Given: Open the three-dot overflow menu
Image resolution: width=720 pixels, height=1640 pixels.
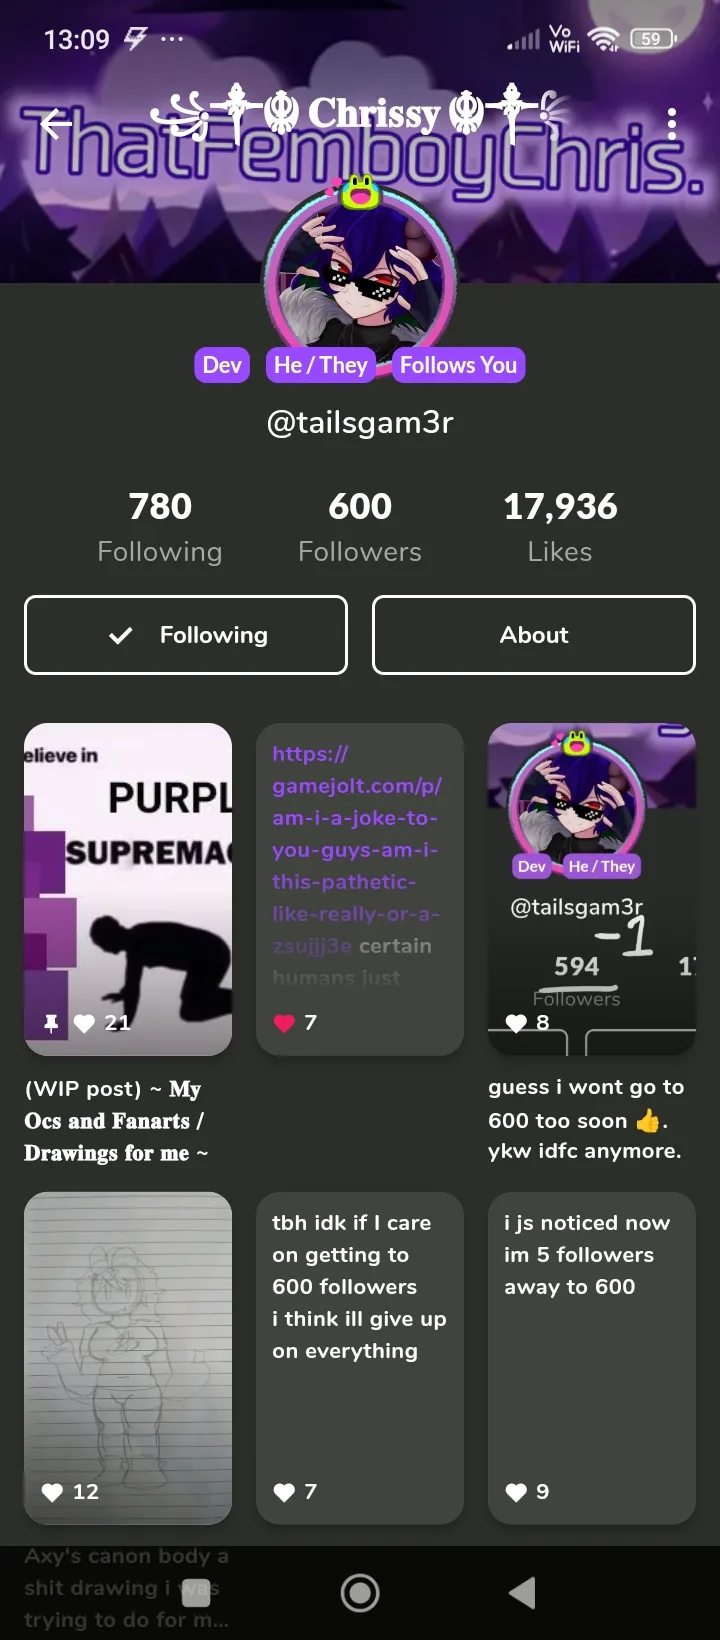Looking at the screenshot, I should click(672, 124).
